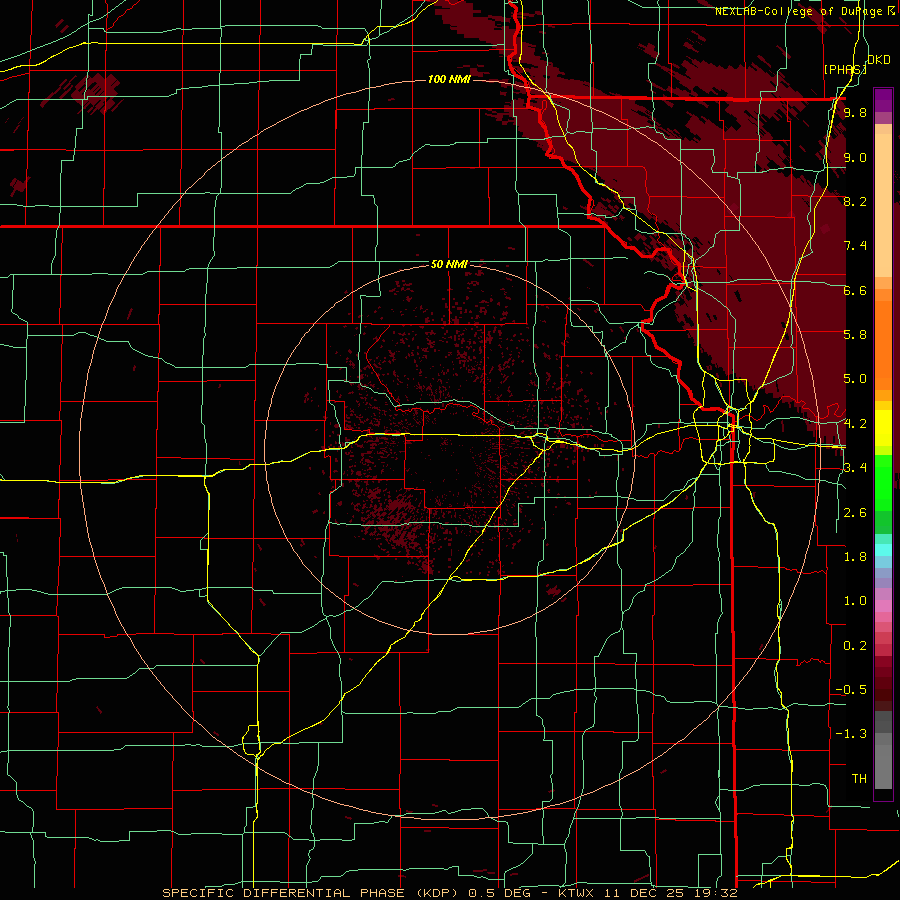The width and height of the screenshot is (900, 900).
Task: Click the 7.4 scale value
Action: pos(855,246)
